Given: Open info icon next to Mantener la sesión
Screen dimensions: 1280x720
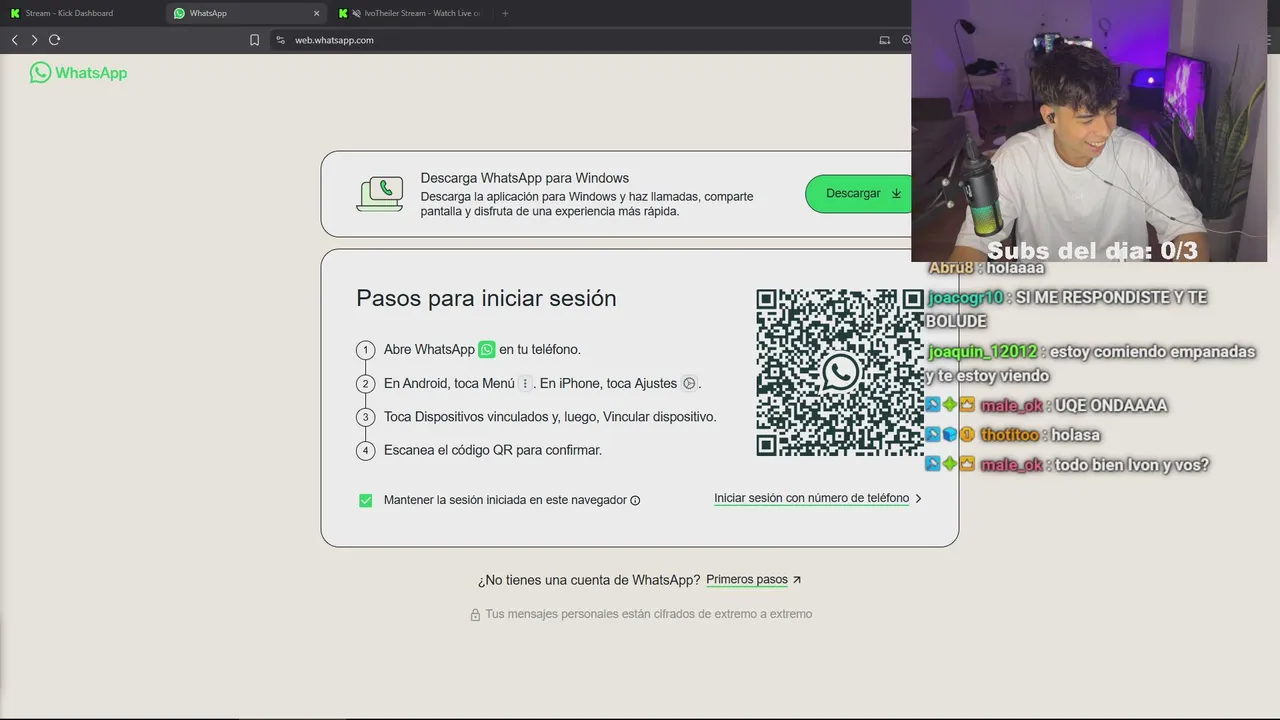Looking at the screenshot, I should 635,500.
